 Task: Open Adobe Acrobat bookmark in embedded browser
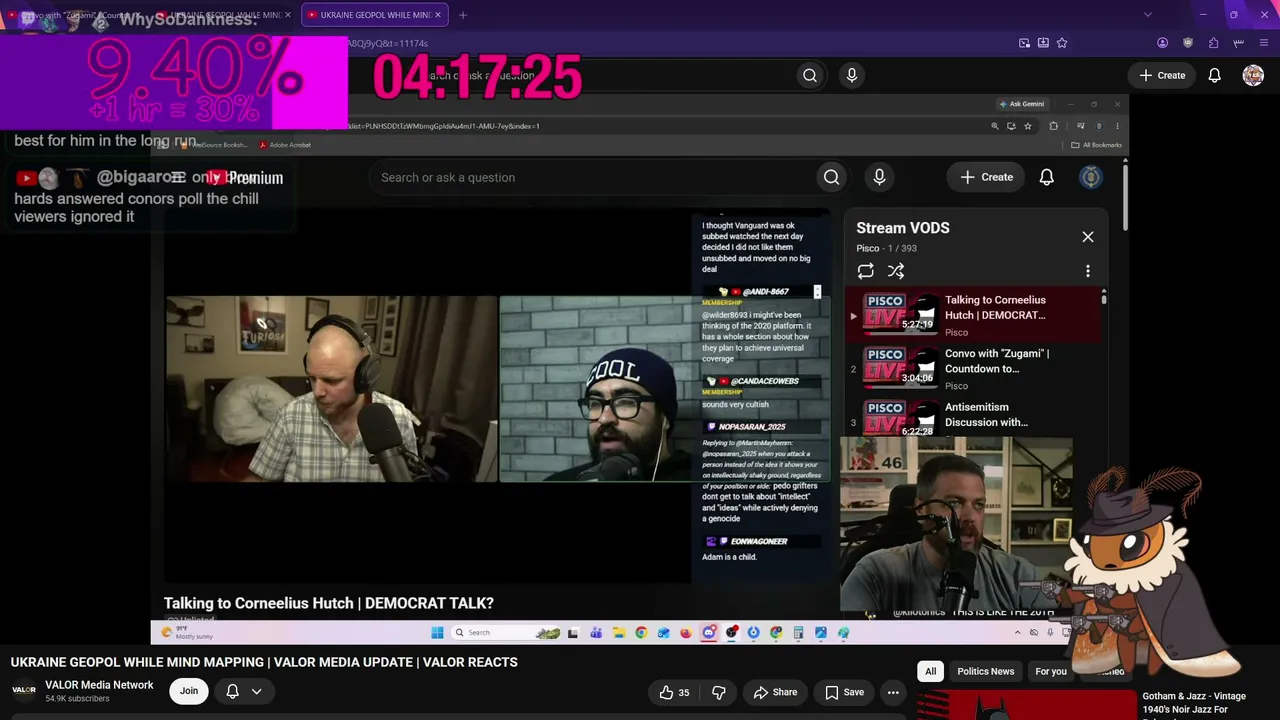pos(285,145)
